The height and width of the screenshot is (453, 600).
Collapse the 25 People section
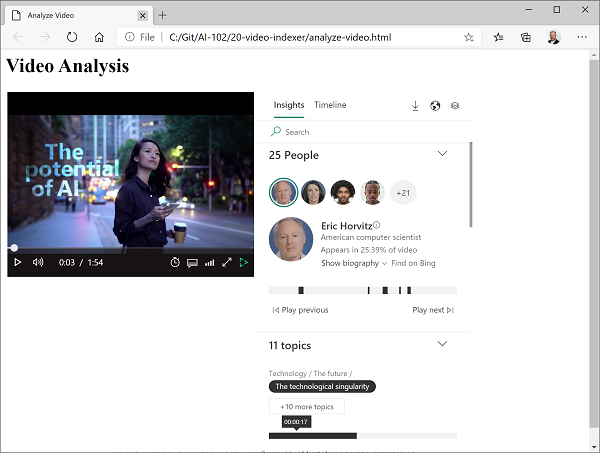tap(442, 153)
